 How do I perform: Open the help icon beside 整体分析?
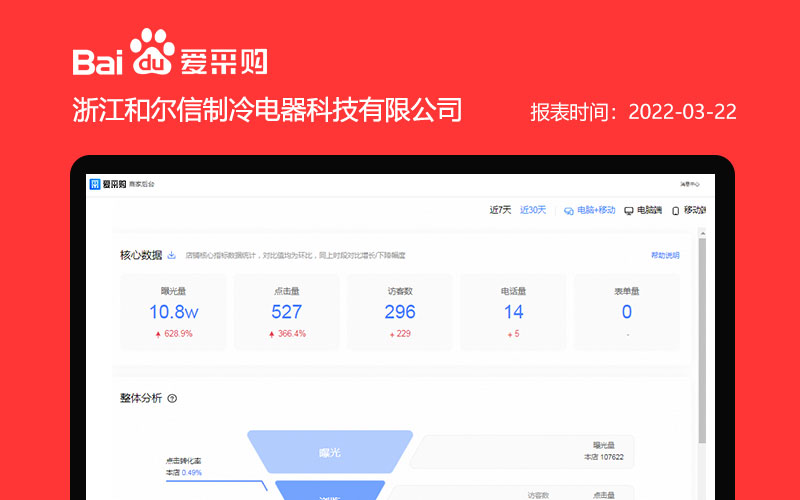click(x=172, y=398)
